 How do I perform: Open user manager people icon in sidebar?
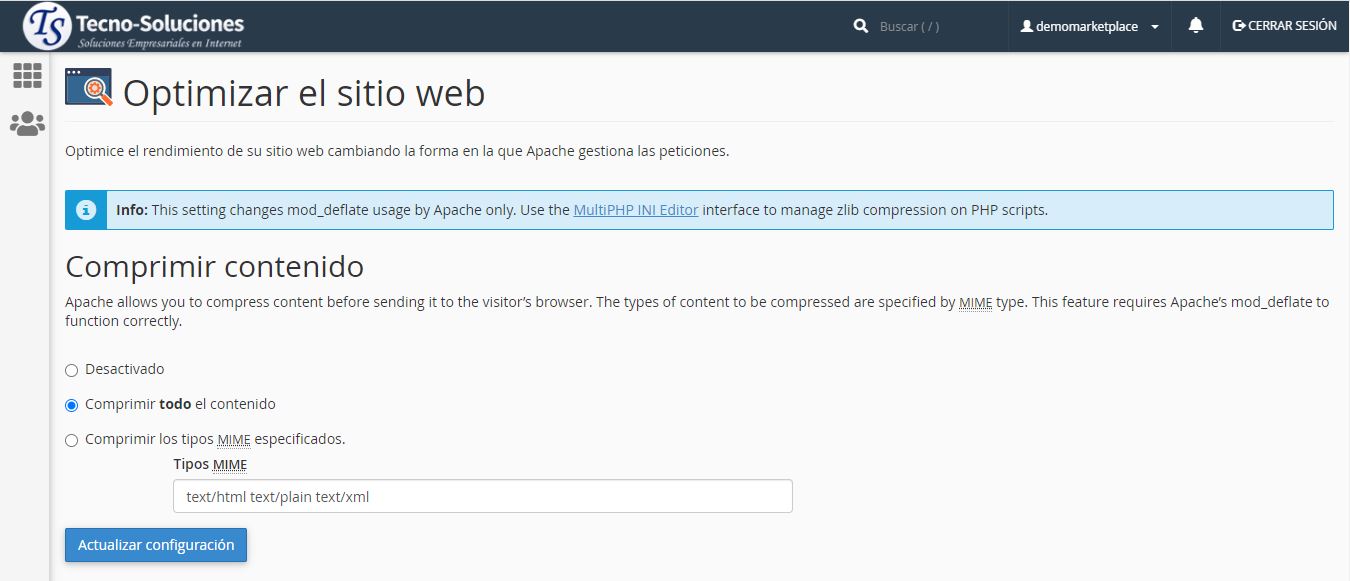pyautogui.click(x=27, y=124)
